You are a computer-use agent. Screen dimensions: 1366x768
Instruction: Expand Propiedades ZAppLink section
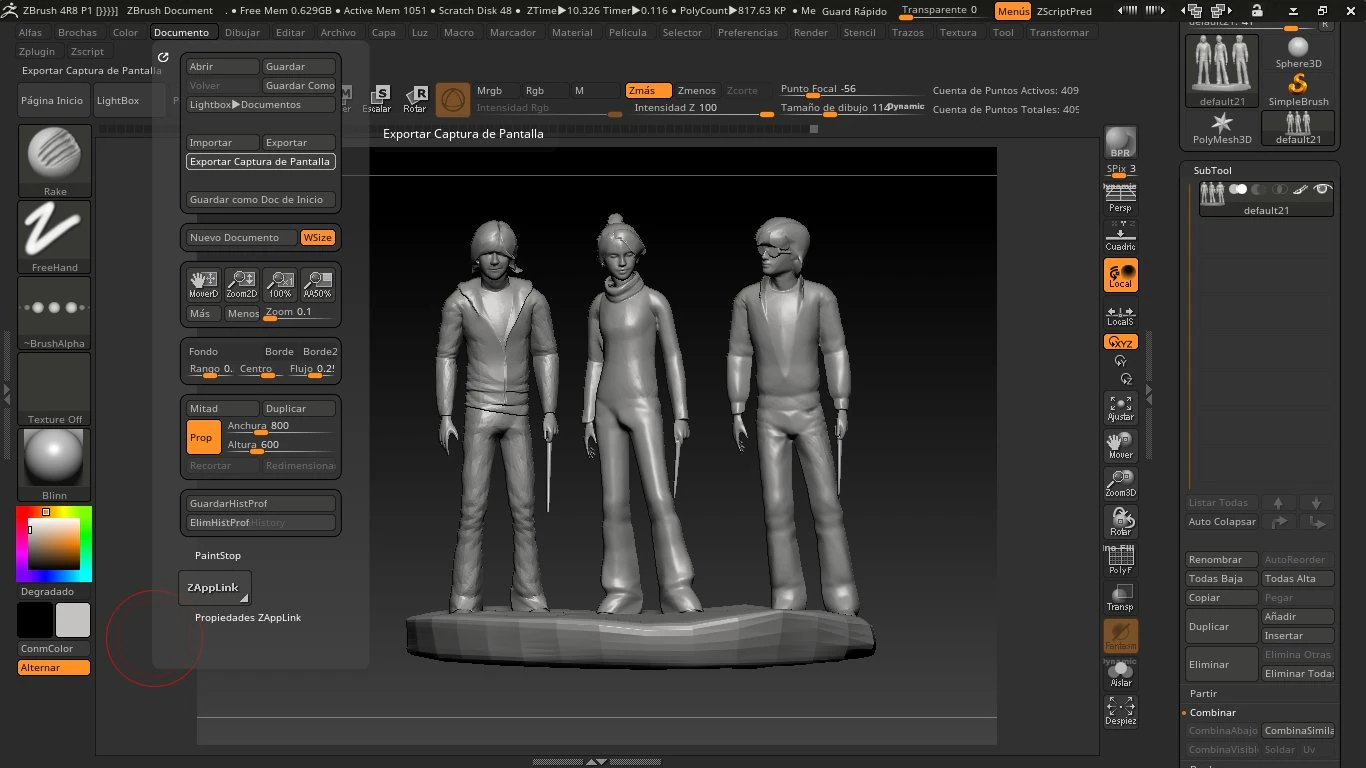coord(248,618)
